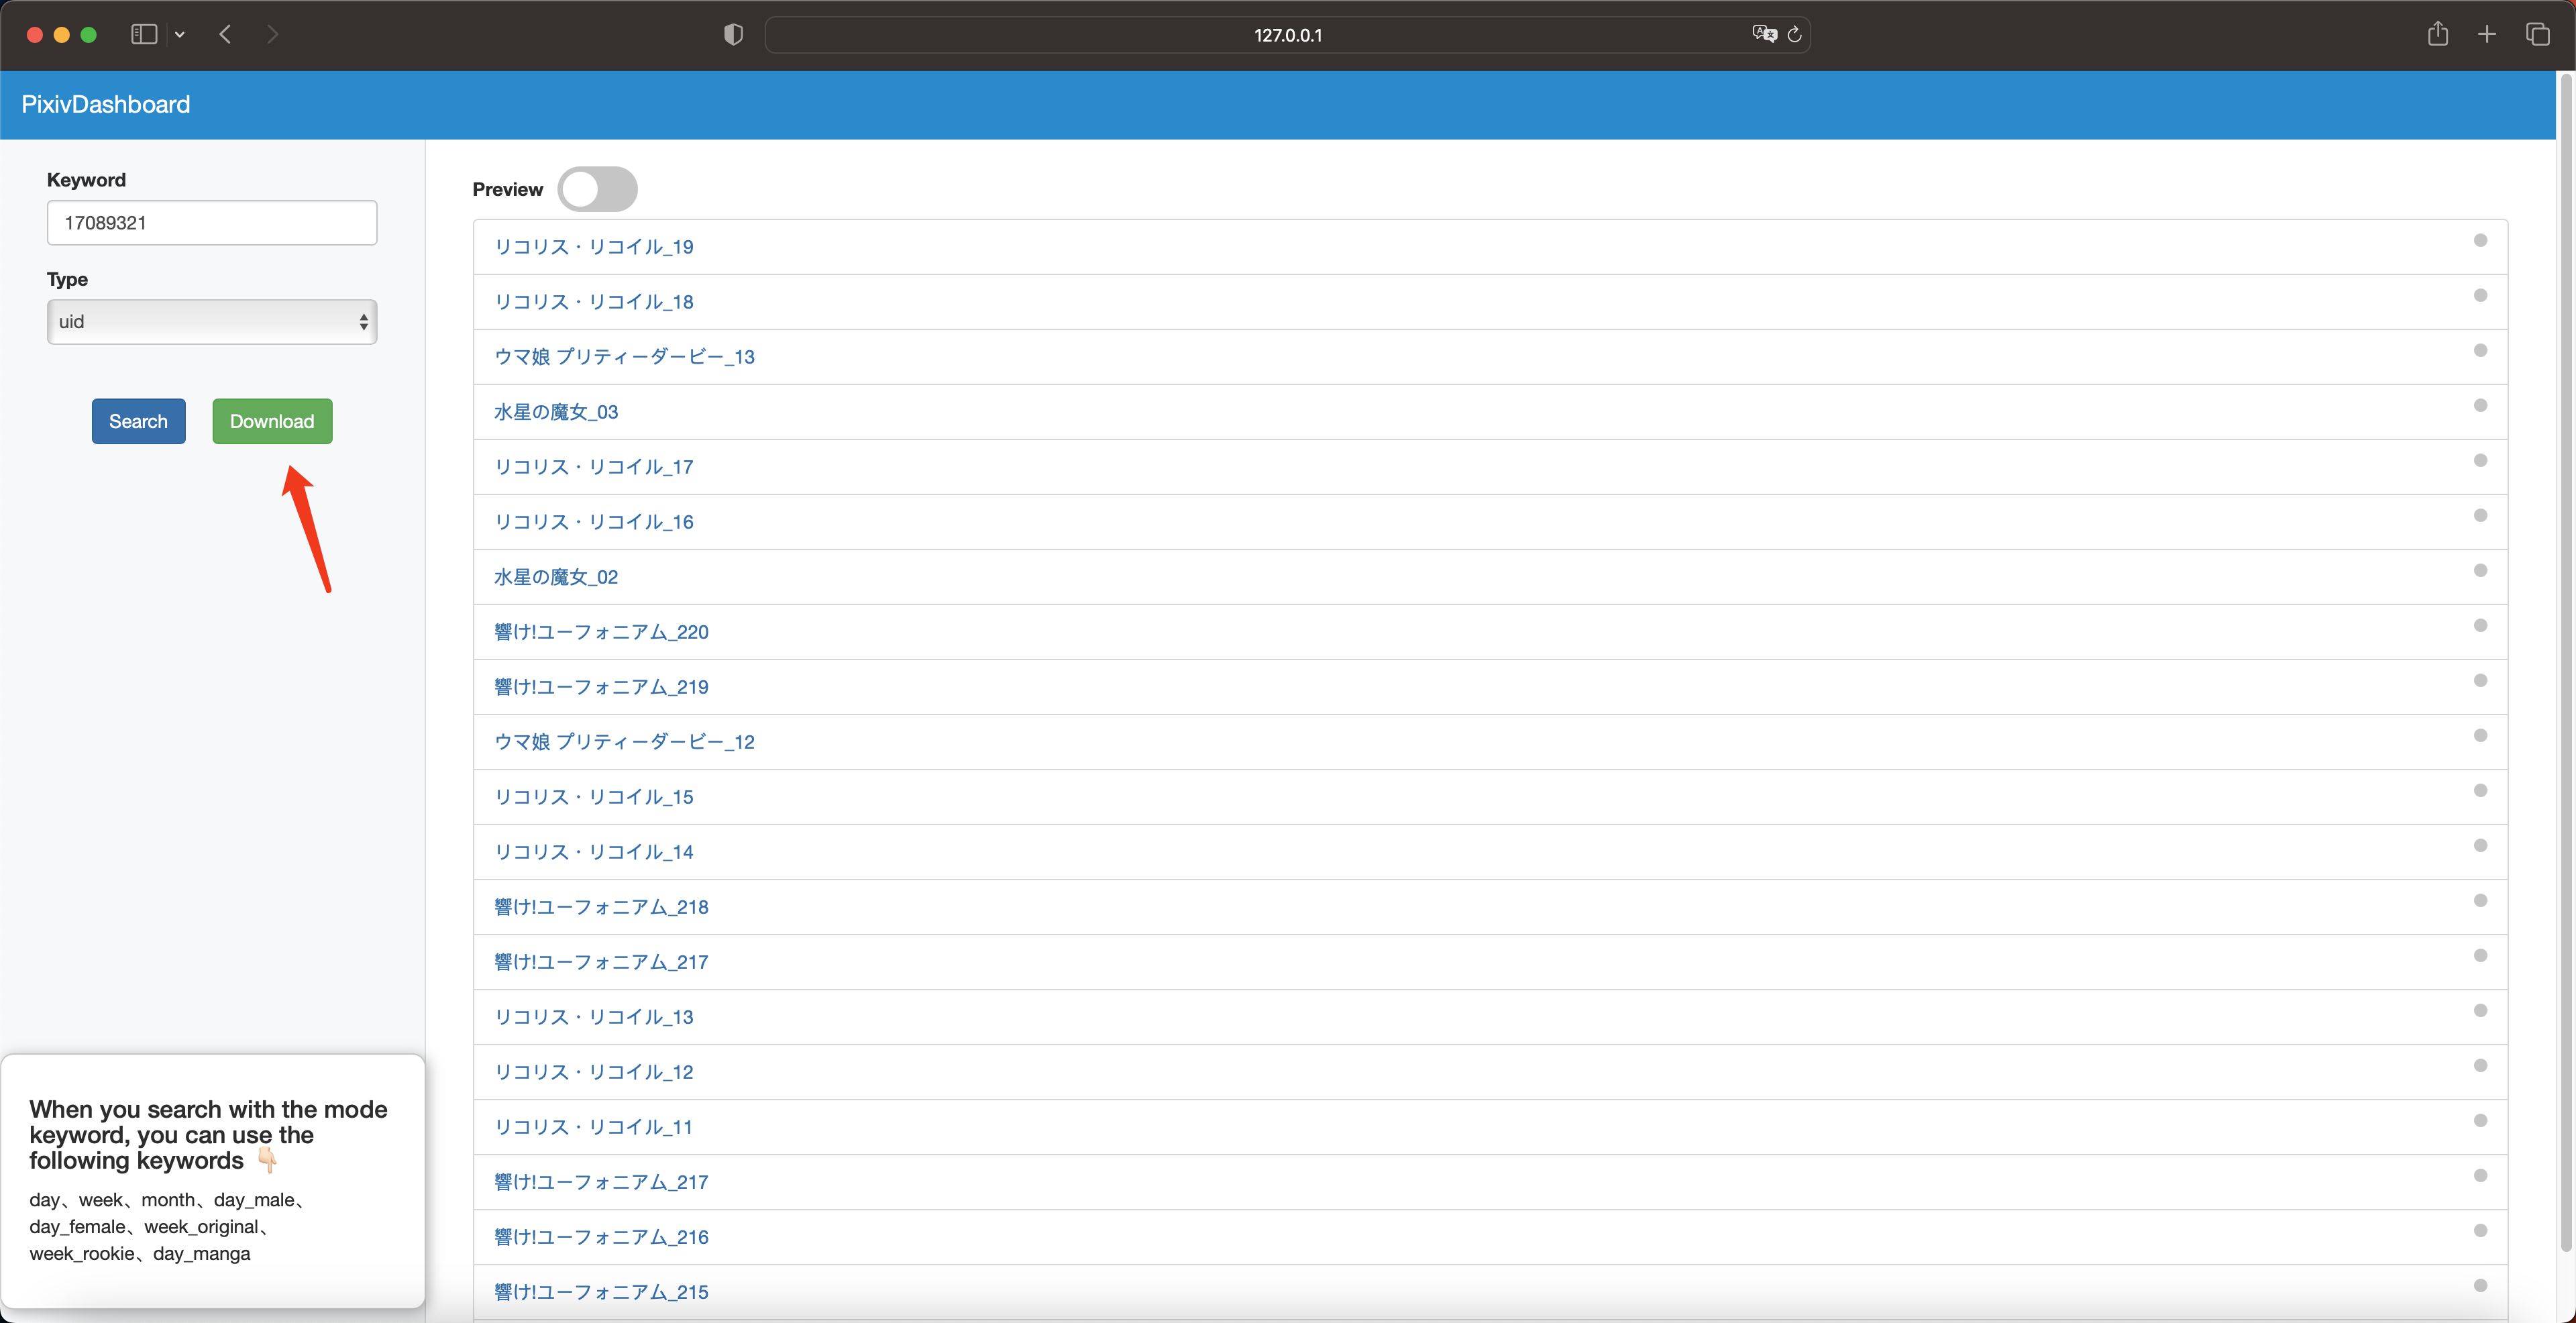Click status dot for 響け!ユーフォニアム_220
Image resolution: width=2576 pixels, height=1323 pixels.
pos(2480,626)
